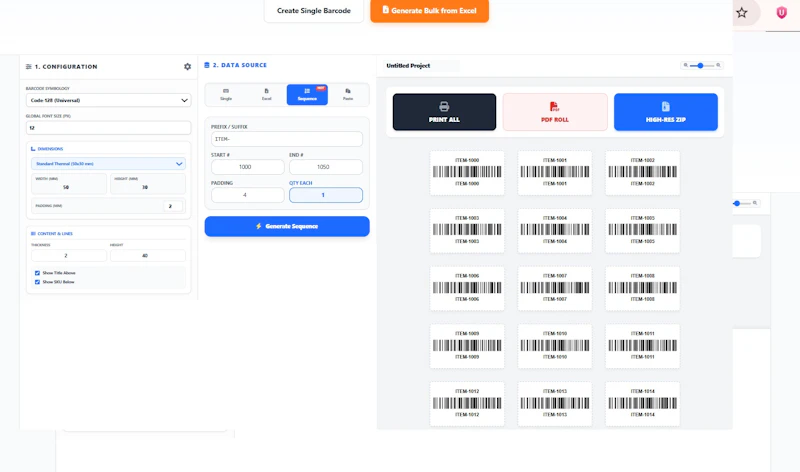Select the ITEM-1004 barcode label
The height and width of the screenshot is (472, 800).
(555, 230)
